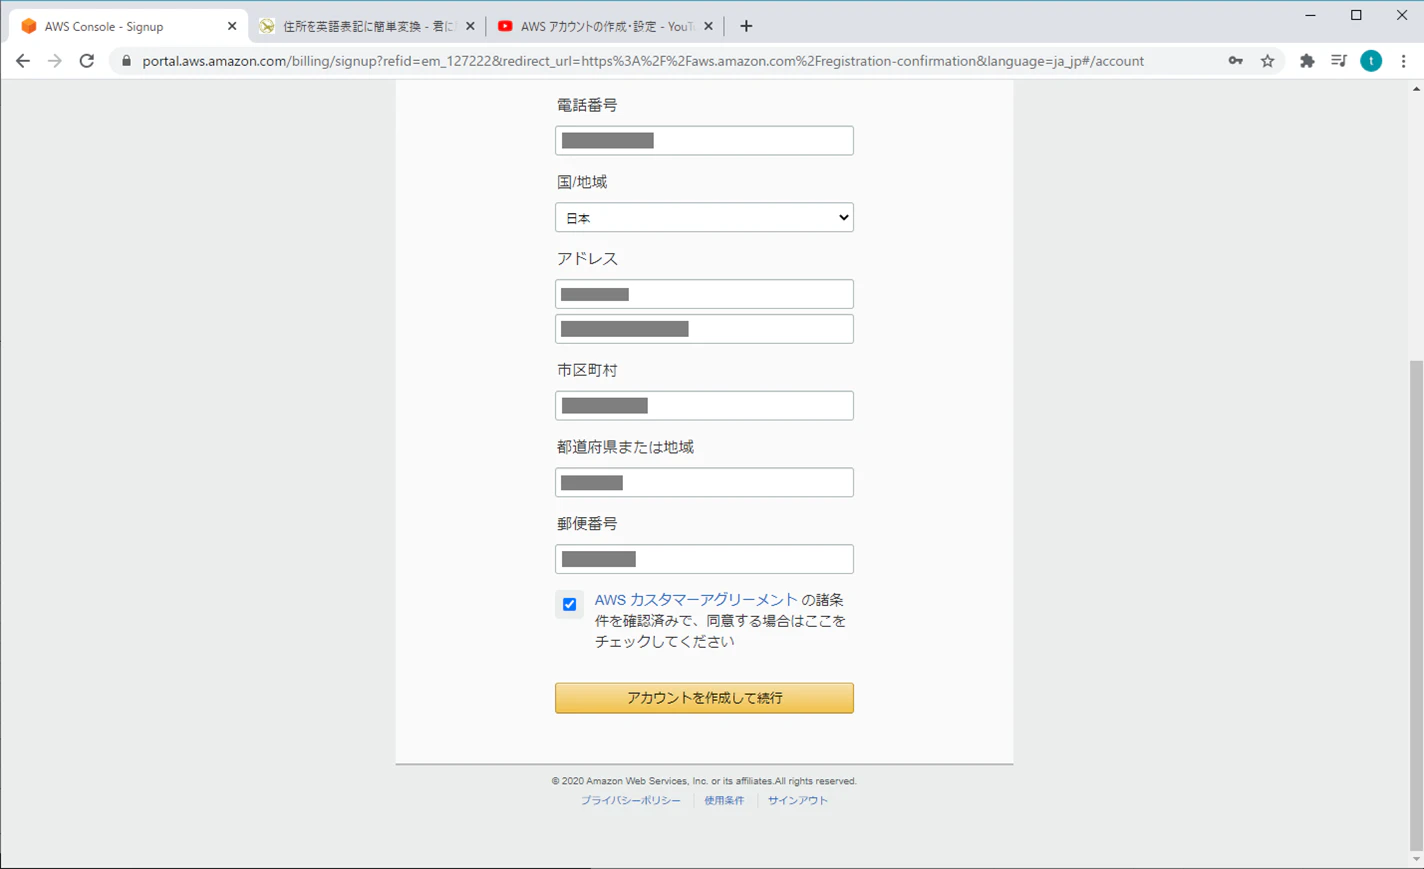
Task: Focus second アドレス line field
Action: [x=704, y=329]
